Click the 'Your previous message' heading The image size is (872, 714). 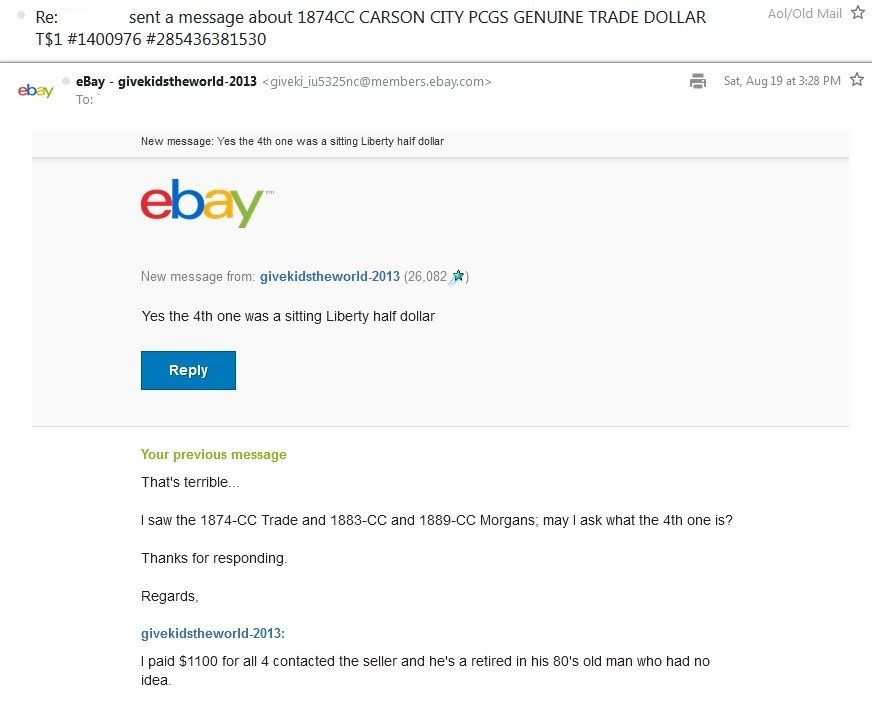pos(213,454)
